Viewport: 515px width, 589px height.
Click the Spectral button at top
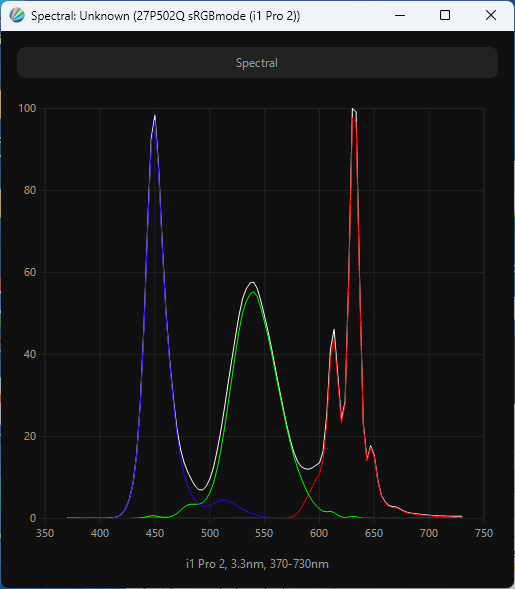coord(257,63)
